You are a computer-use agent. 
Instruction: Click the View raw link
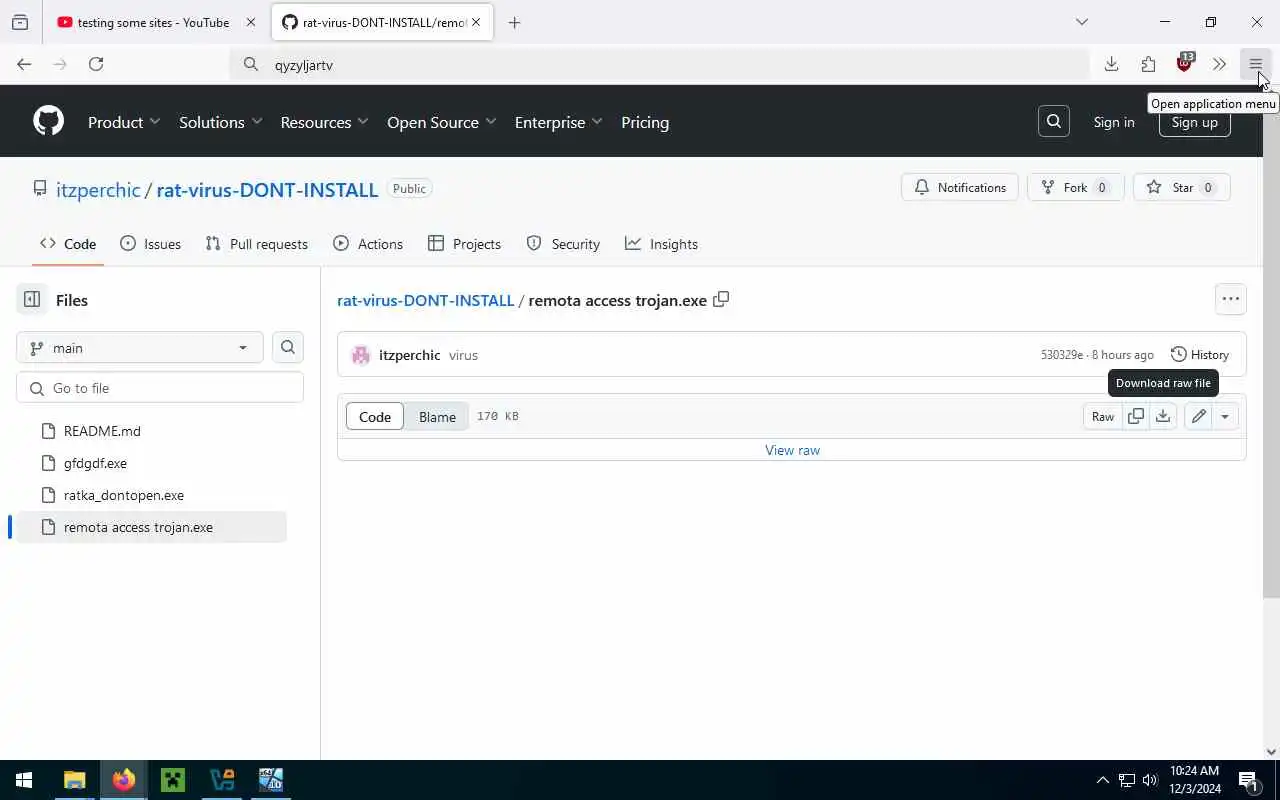pos(792,450)
